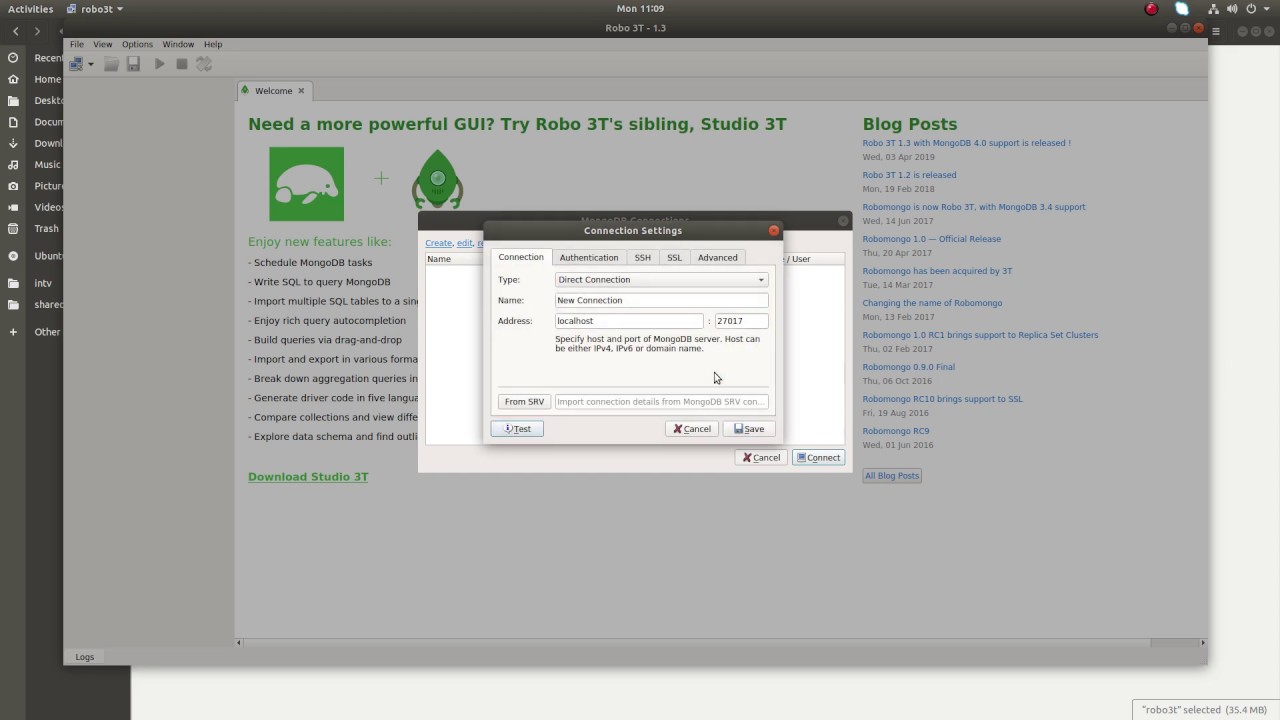This screenshot has width=1280, height=720.
Task: Select the Welcome tab
Action: pos(274,91)
